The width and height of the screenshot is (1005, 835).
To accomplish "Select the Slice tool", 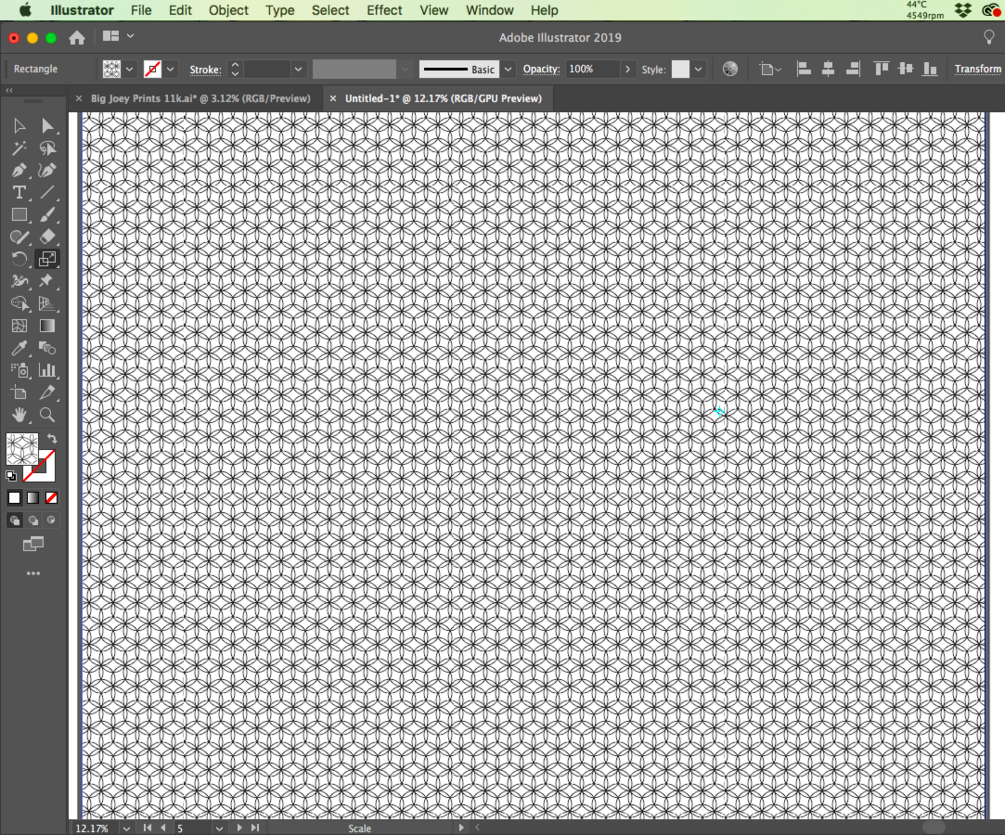I will click(x=47, y=392).
